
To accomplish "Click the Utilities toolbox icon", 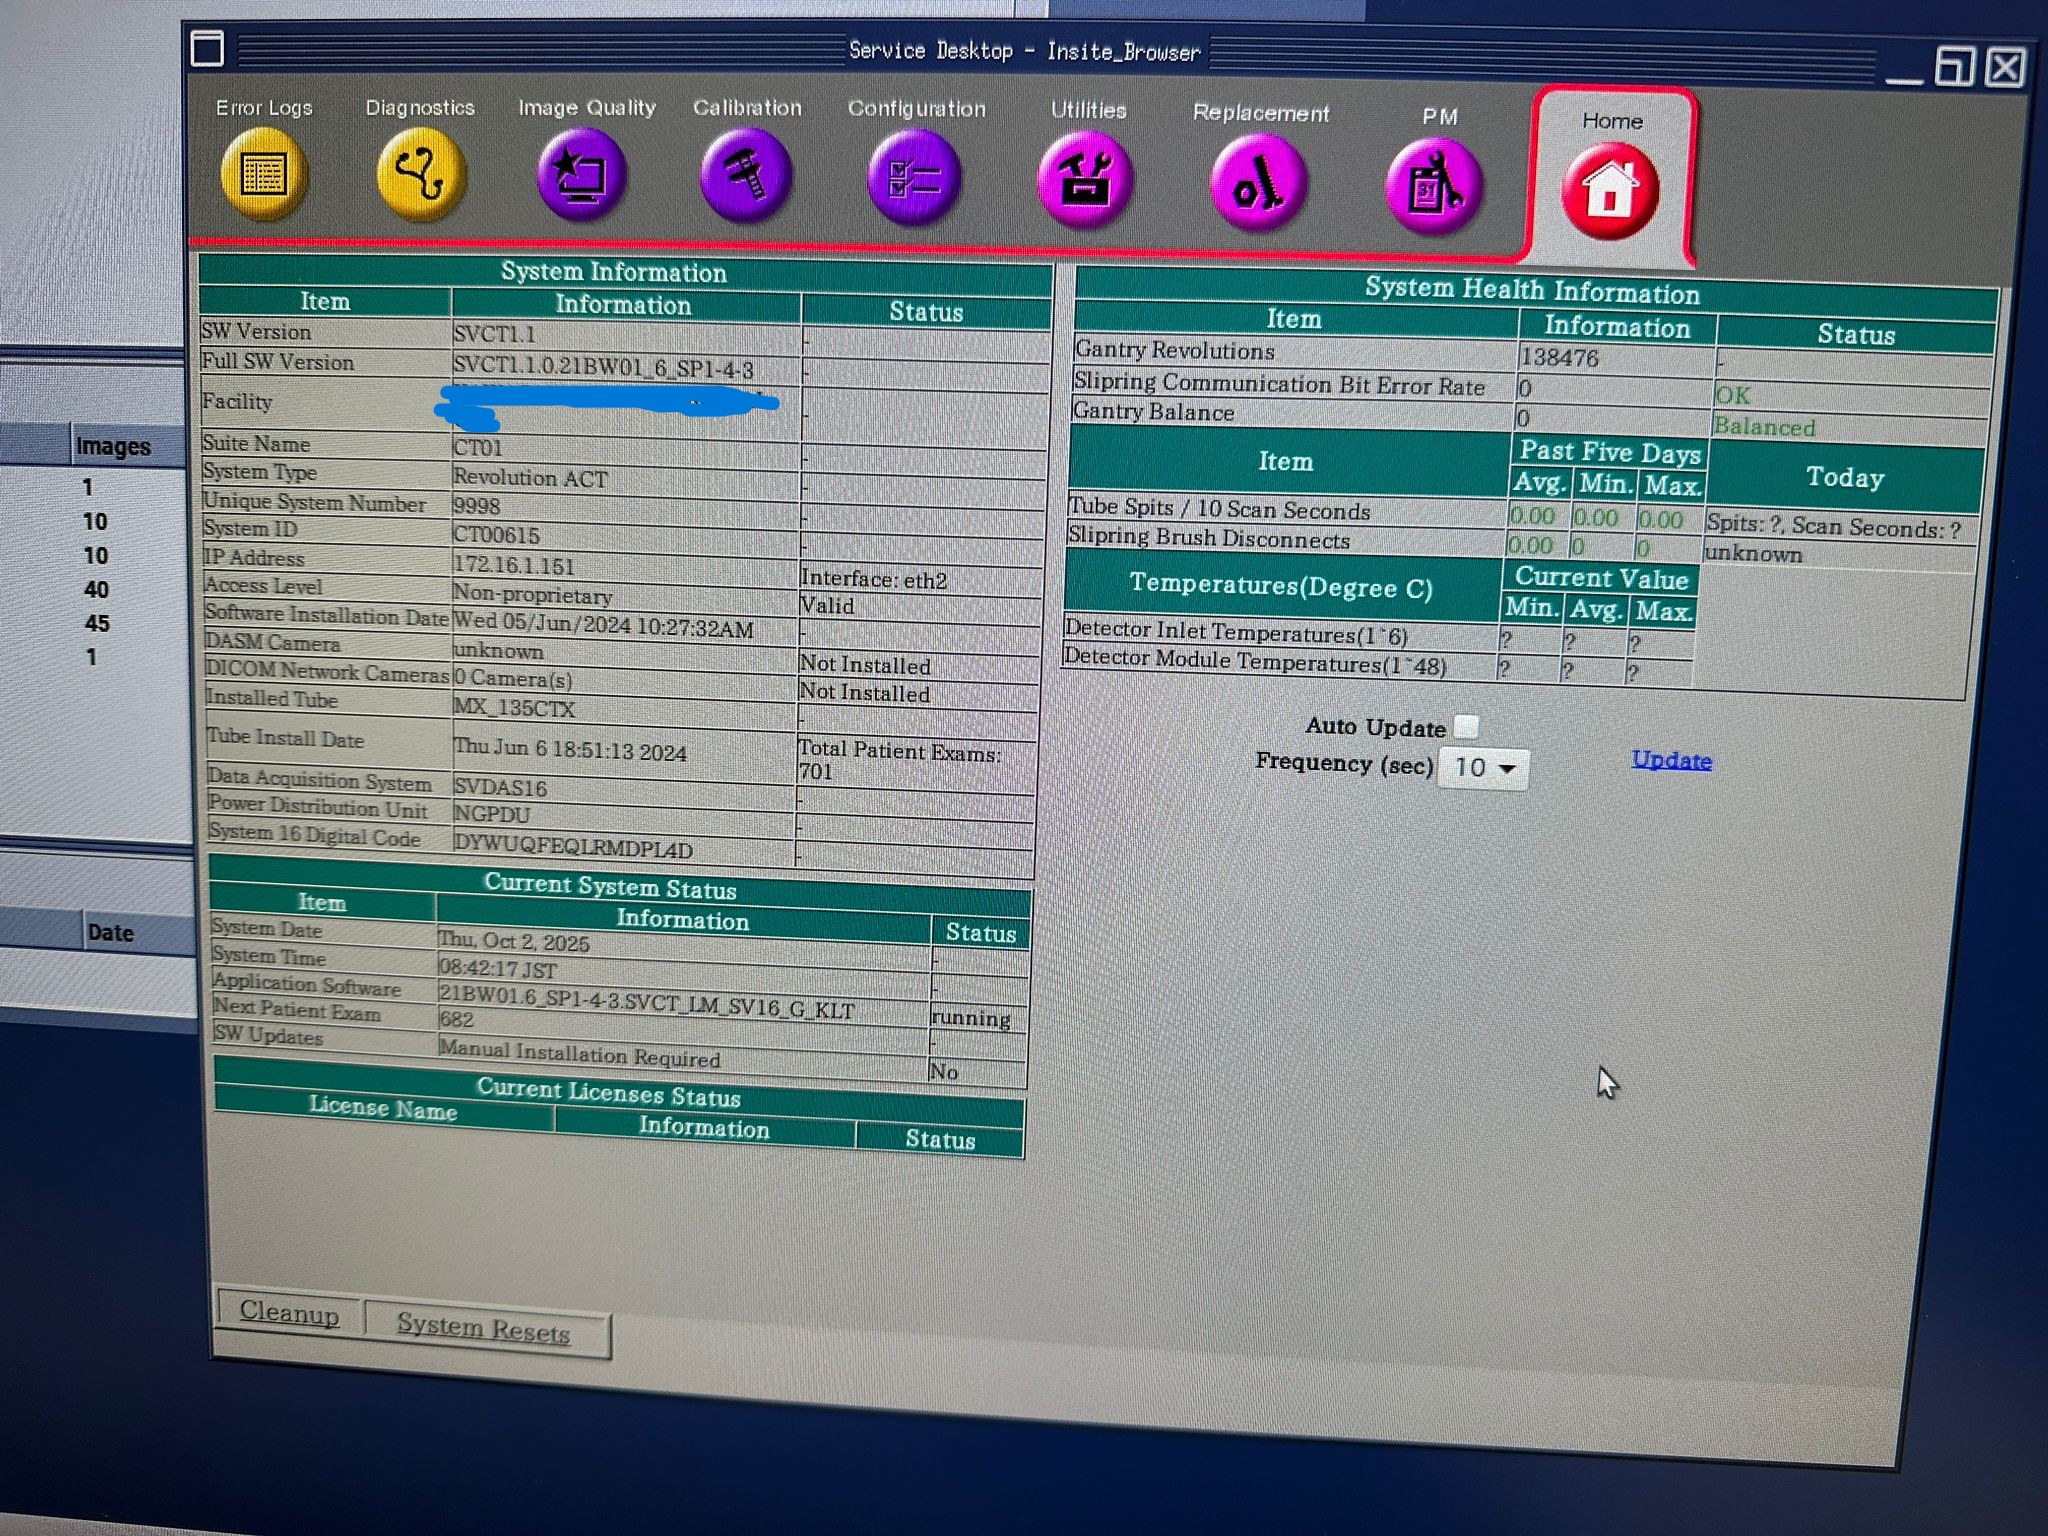I will point(1086,182).
